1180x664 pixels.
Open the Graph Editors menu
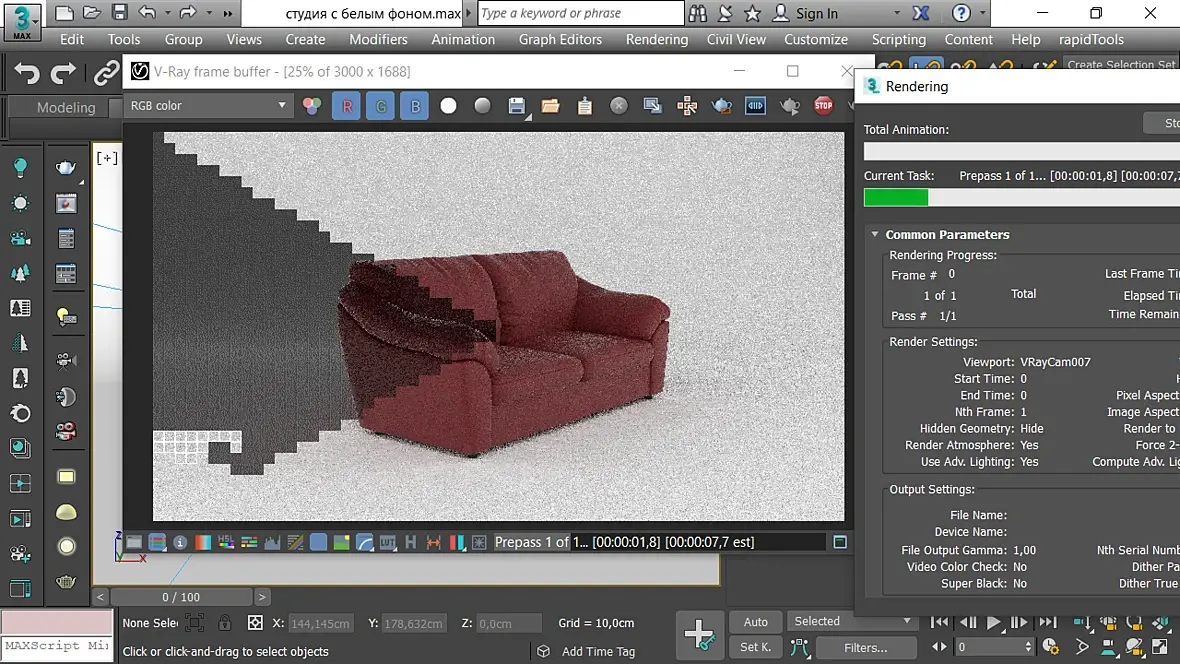(x=560, y=39)
